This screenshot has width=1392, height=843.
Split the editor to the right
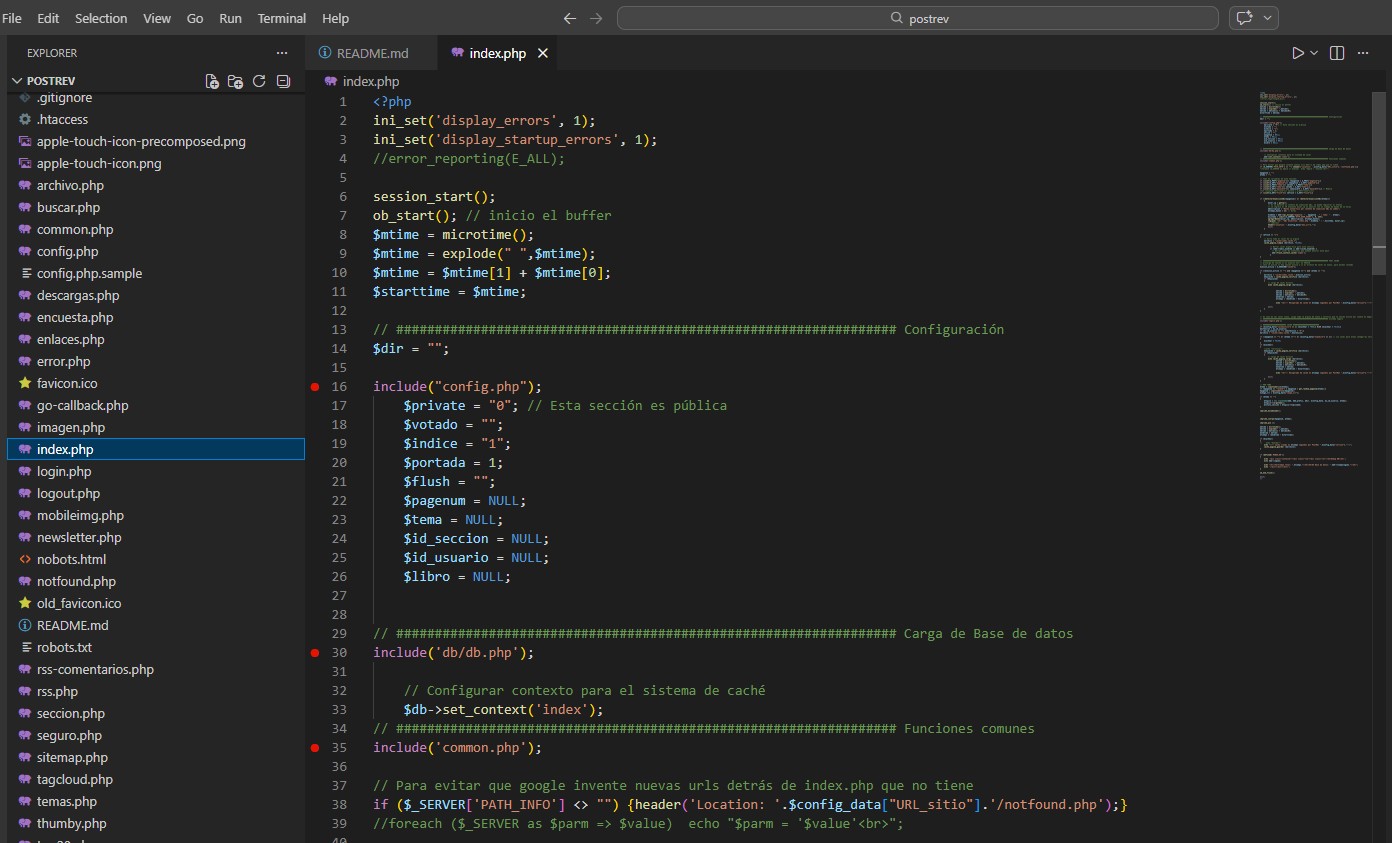point(1337,53)
